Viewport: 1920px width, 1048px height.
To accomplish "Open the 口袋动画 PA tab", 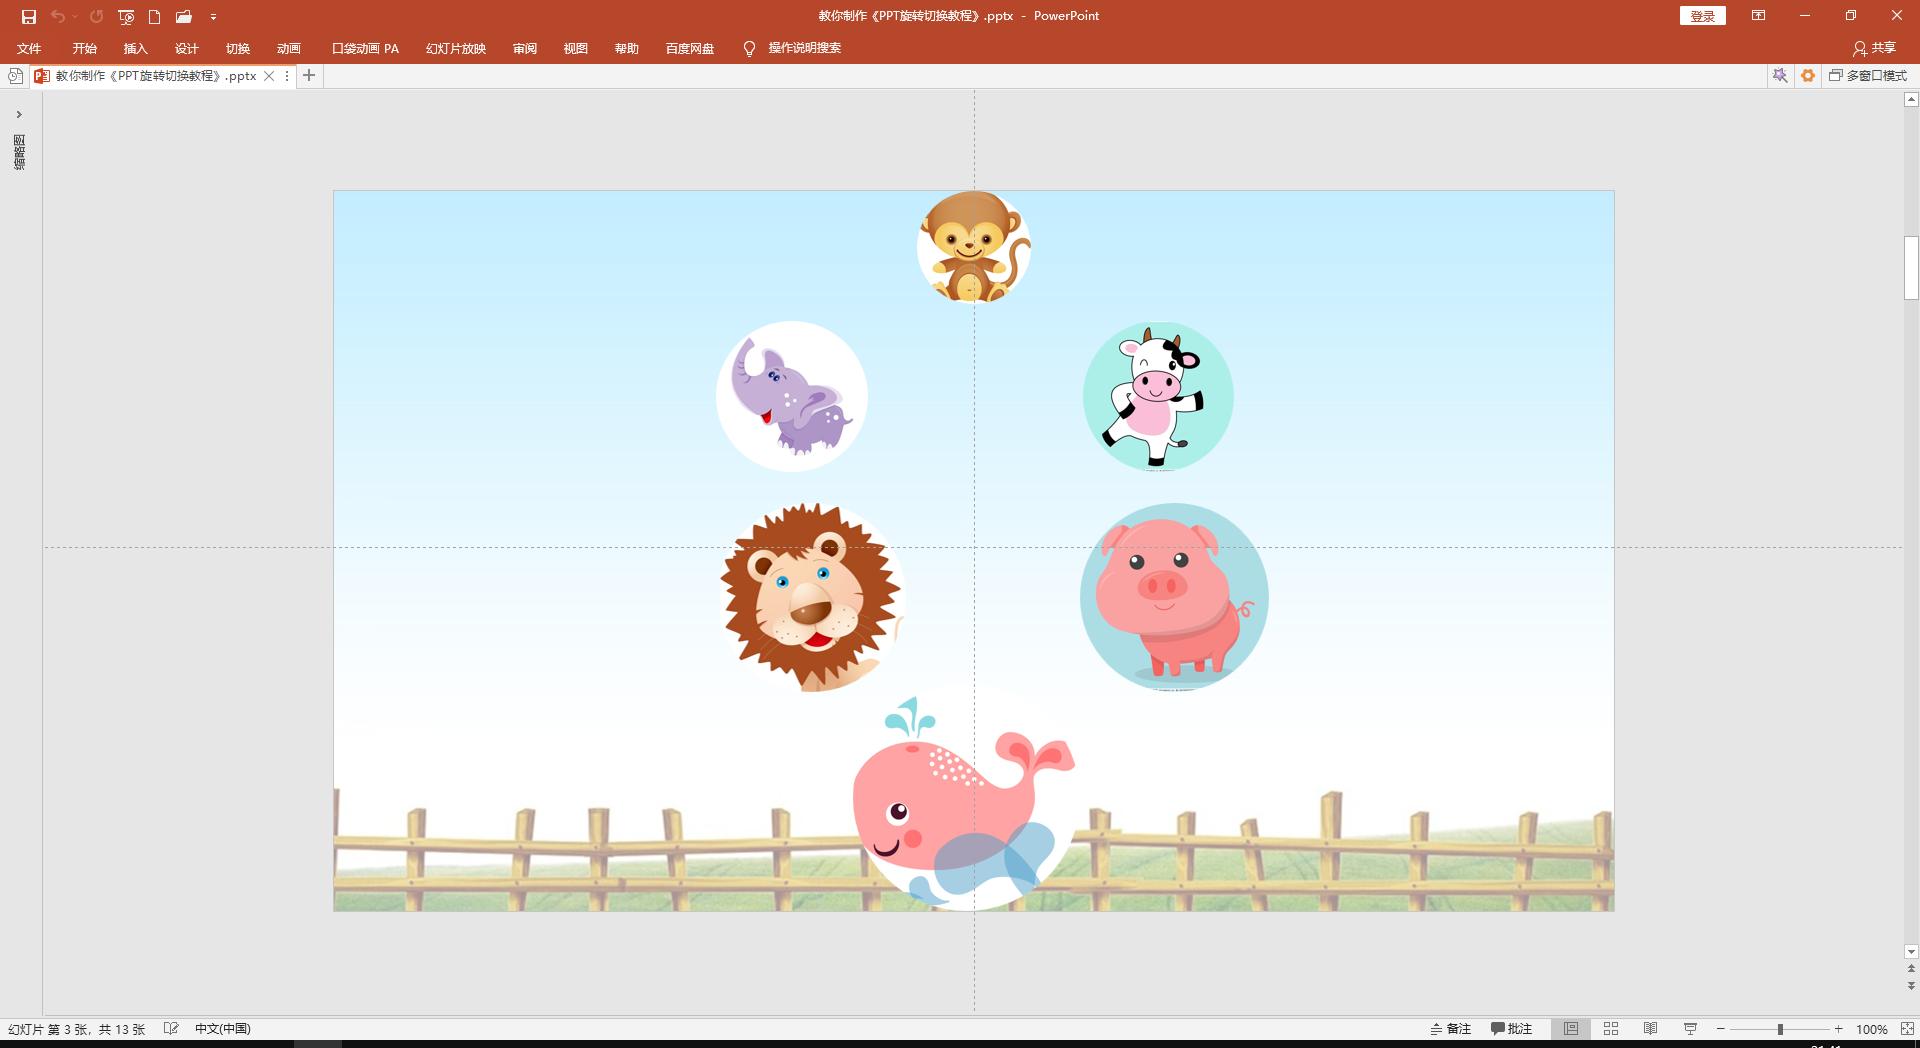I will (x=365, y=48).
